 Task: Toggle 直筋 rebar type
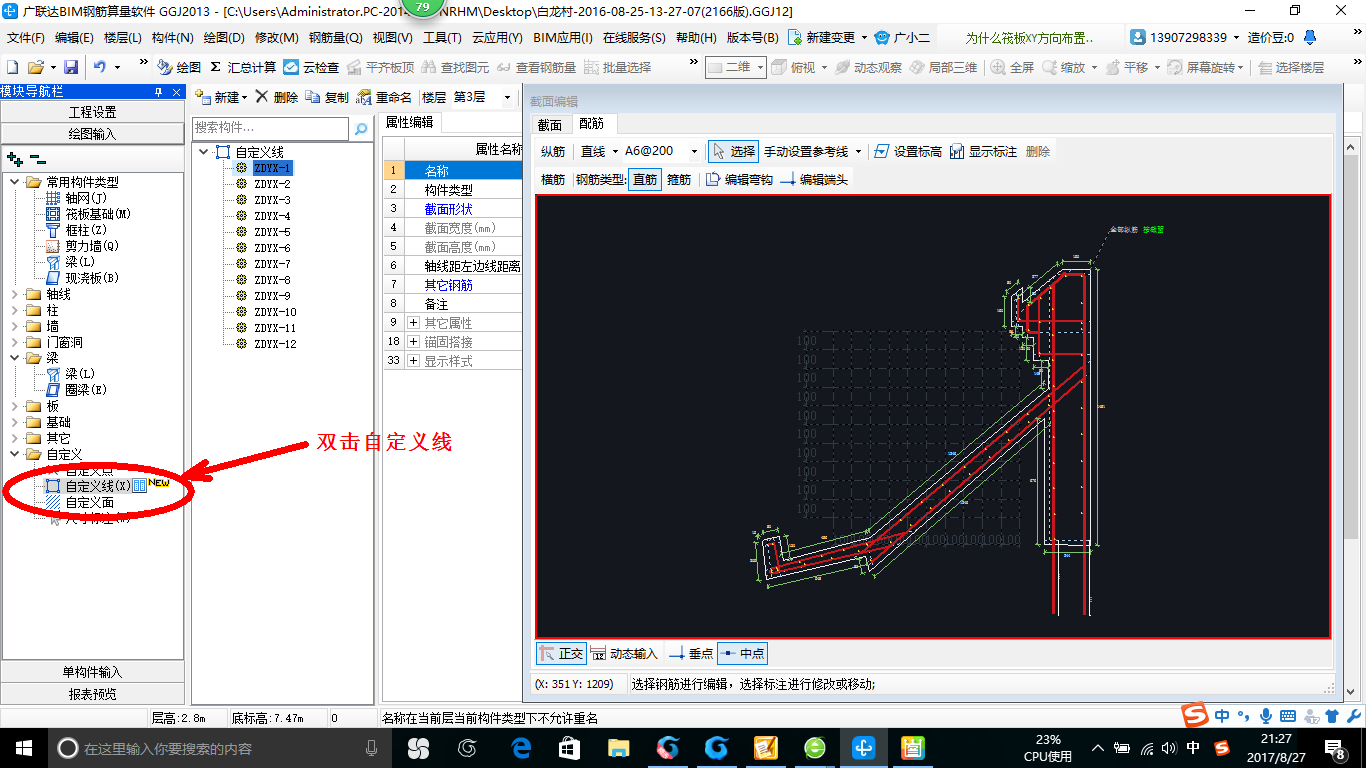tap(645, 179)
